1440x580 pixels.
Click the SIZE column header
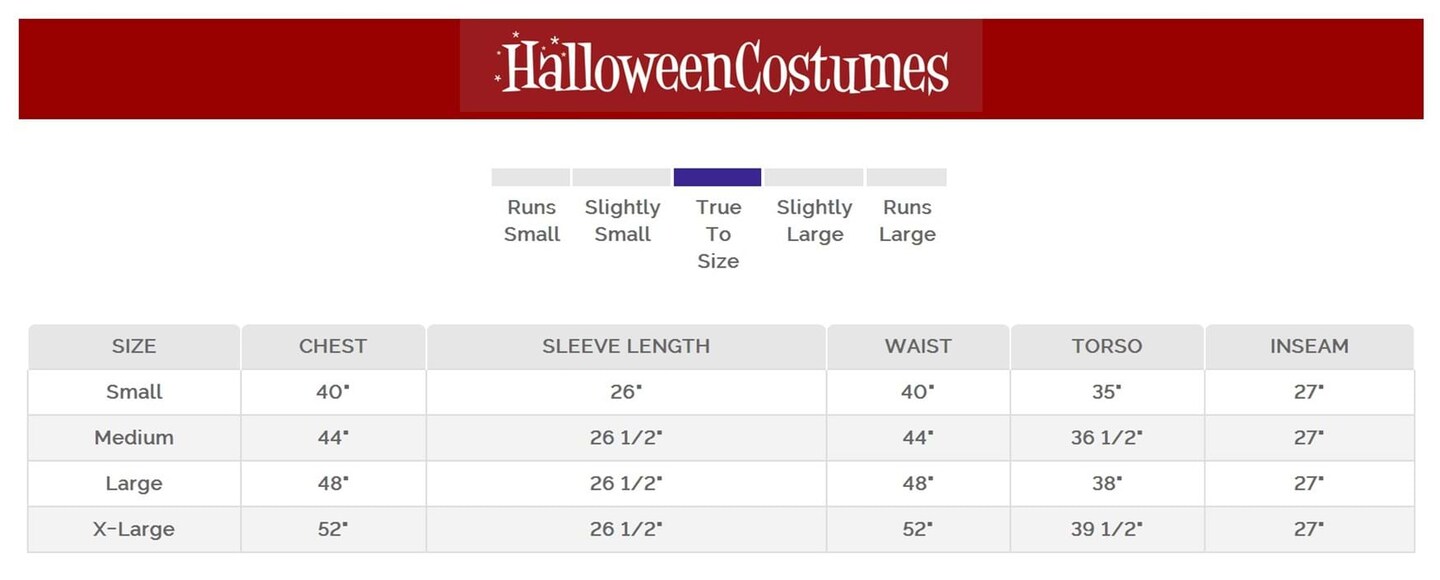(x=134, y=346)
